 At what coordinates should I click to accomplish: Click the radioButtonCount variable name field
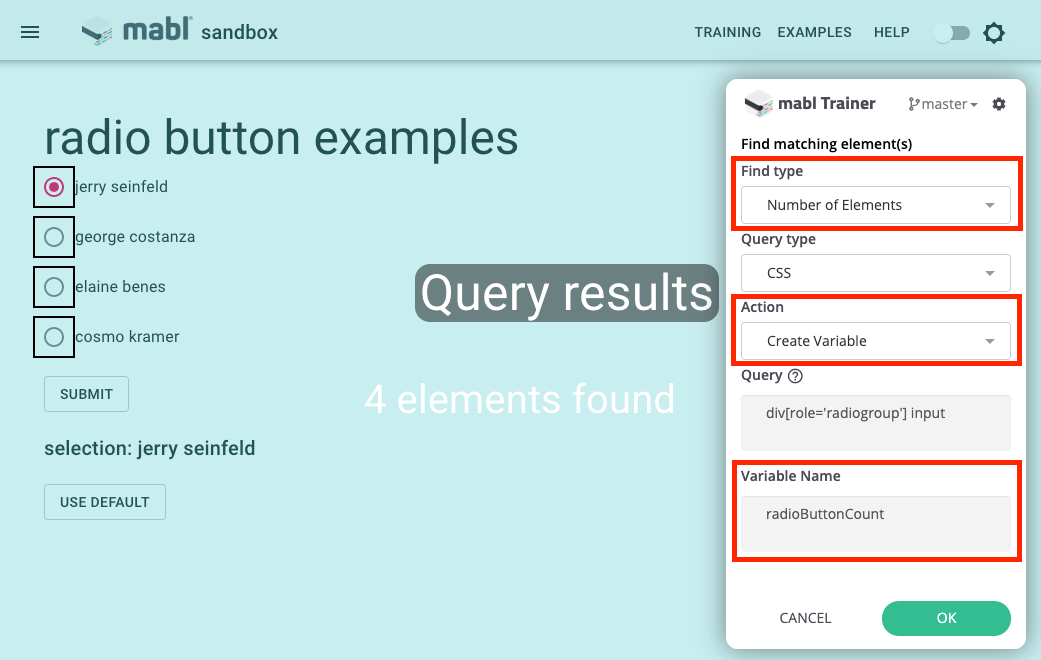click(875, 513)
